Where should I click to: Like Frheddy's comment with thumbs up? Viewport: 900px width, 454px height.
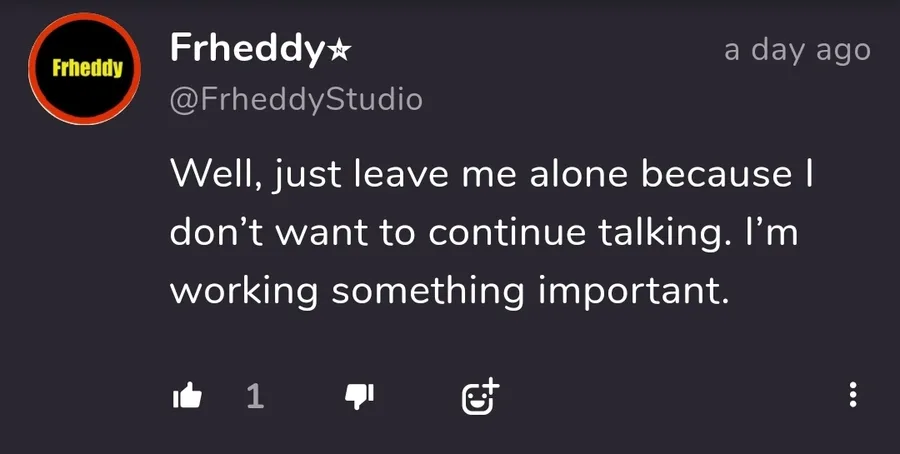(x=188, y=397)
